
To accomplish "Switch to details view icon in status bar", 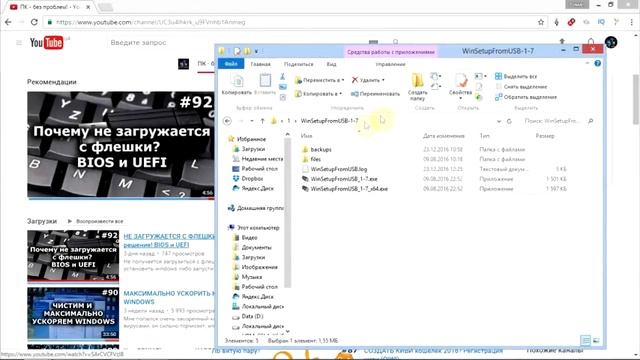I will pyautogui.click(x=586, y=340).
